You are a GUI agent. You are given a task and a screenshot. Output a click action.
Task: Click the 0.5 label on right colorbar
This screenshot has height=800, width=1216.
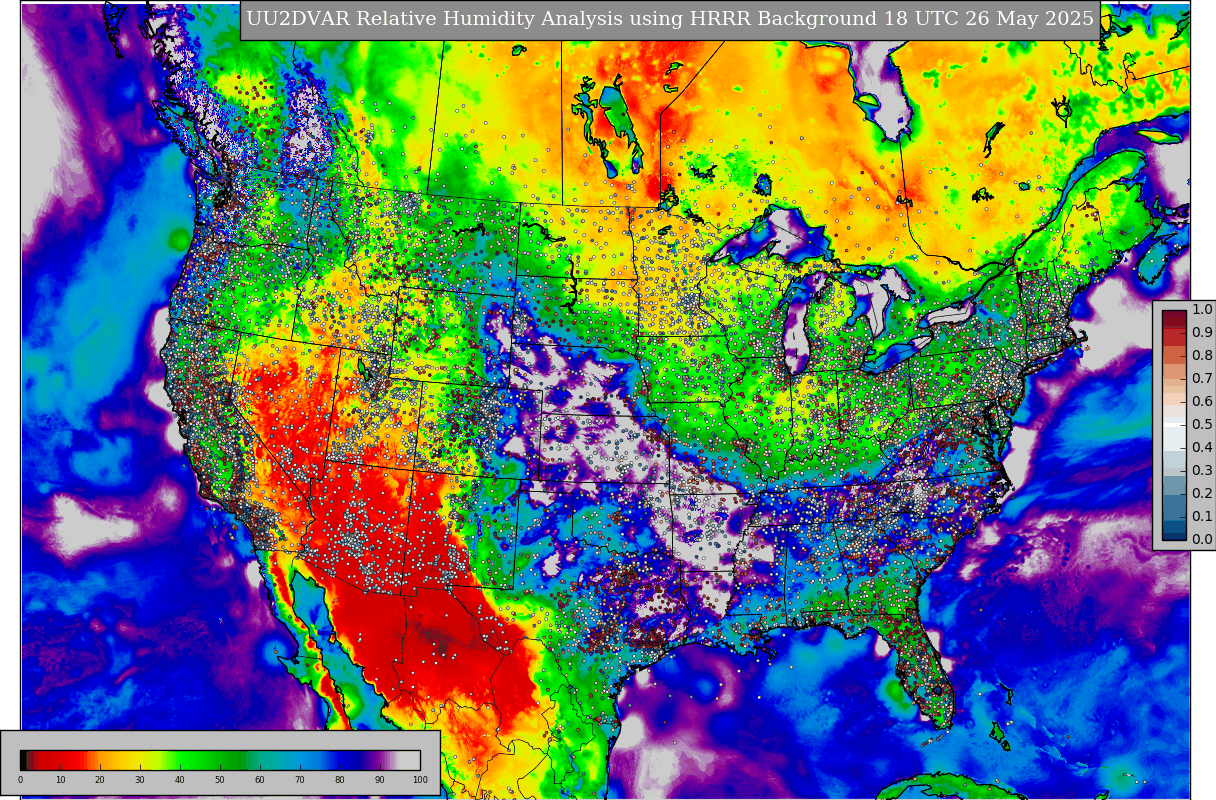coord(1202,425)
